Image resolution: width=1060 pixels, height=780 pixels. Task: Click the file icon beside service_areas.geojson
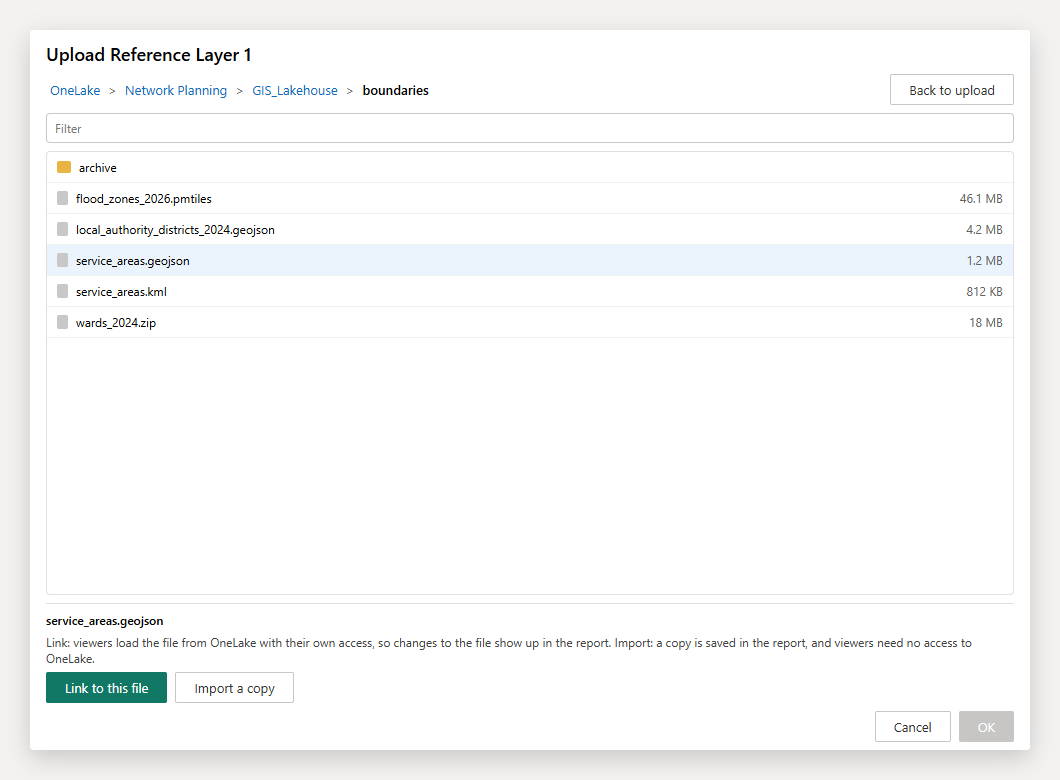[62, 260]
